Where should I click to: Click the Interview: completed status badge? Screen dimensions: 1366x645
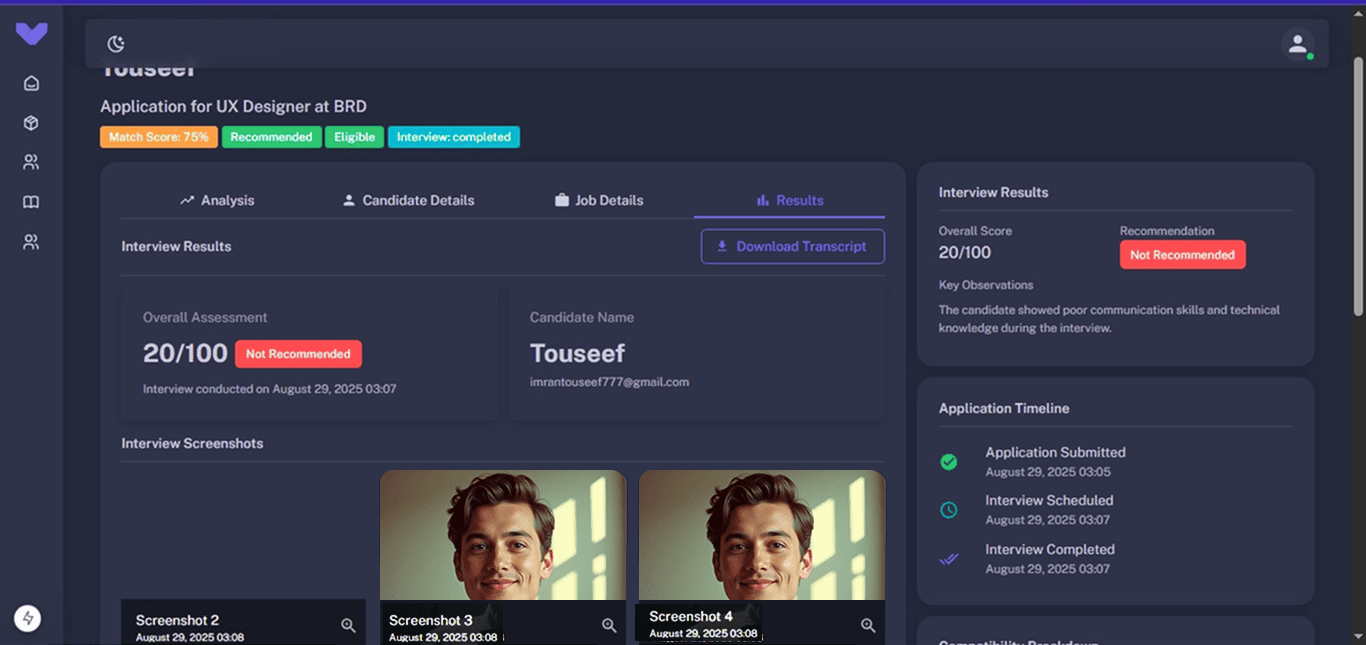(x=453, y=137)
